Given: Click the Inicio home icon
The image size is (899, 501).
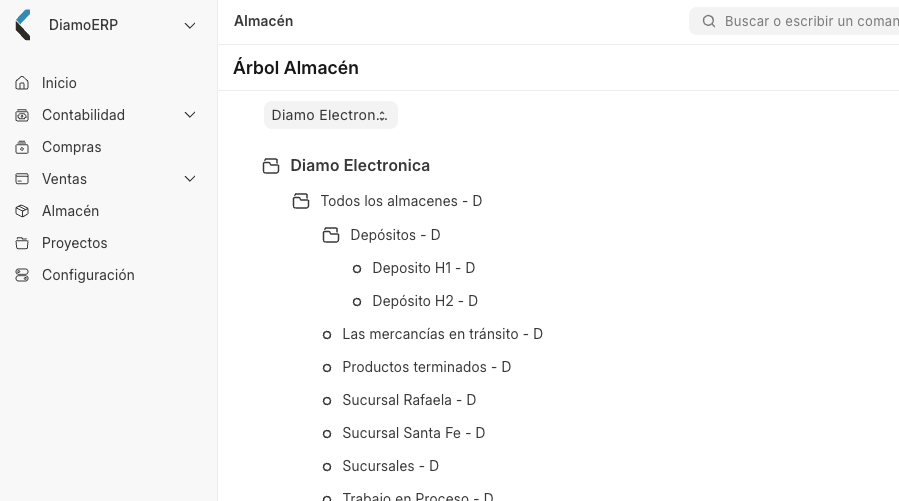Looking at the screenshot, I should pos(22,83).
